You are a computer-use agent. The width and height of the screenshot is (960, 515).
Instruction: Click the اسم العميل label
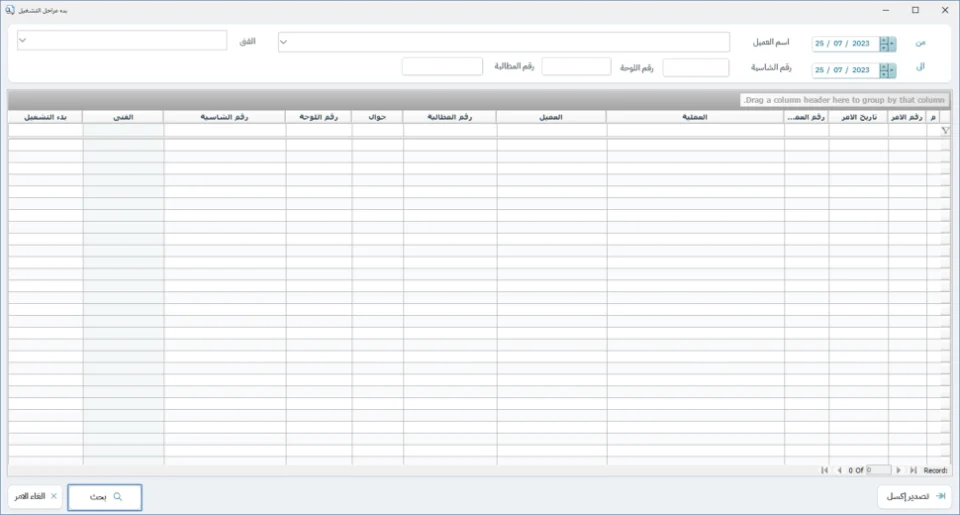click(771, 42)
